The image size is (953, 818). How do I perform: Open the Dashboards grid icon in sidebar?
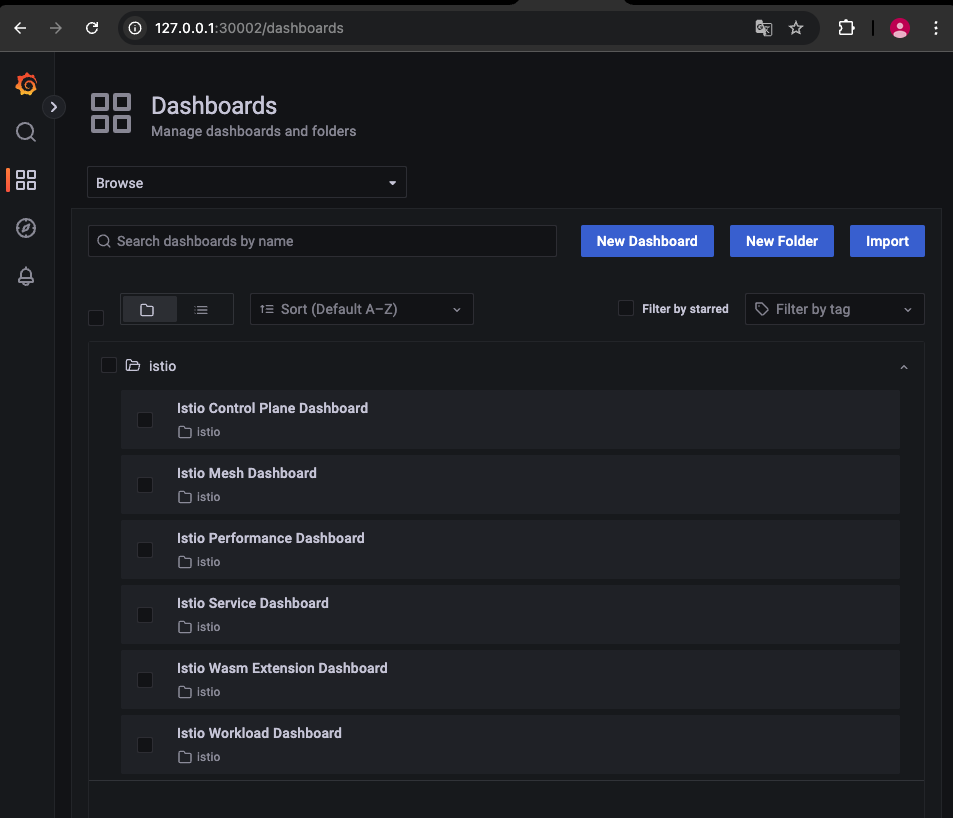pos(26,180)
